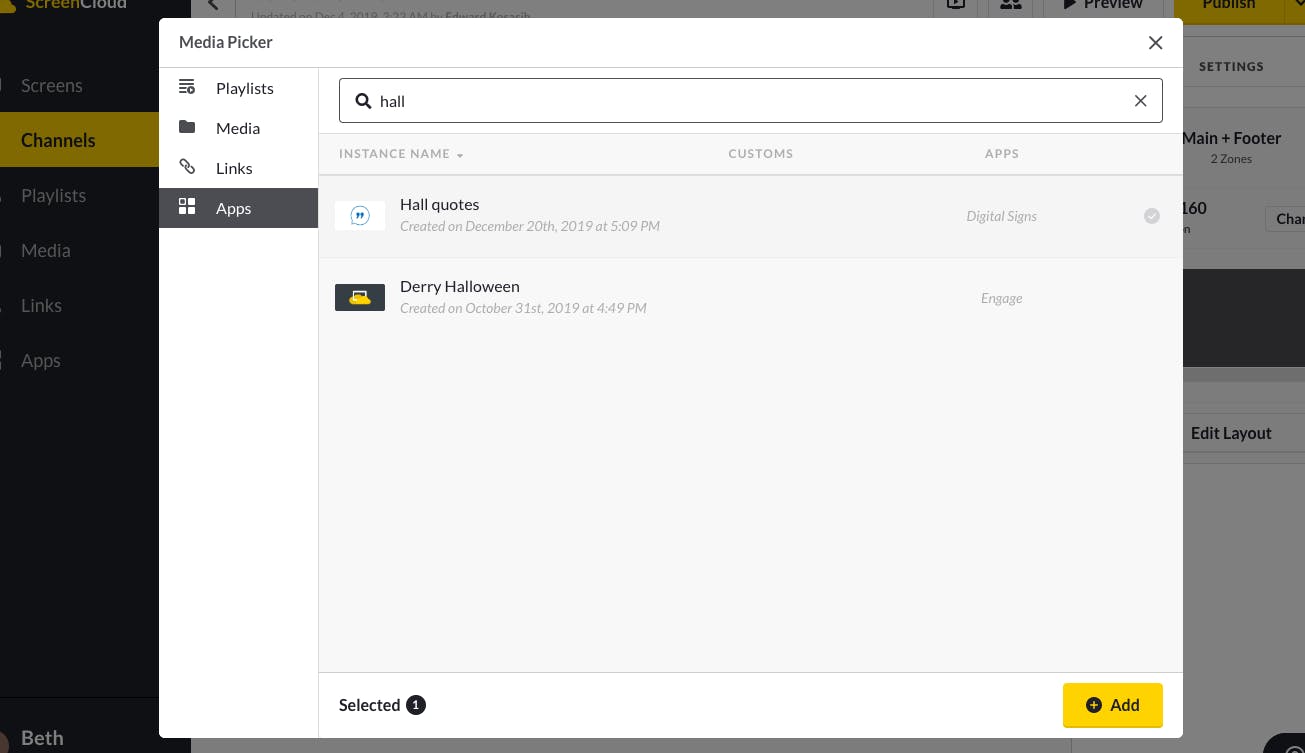Click the "Engage" app label
The height and width of the screenshot is (753, 1305).
[x=1001, y=298]
